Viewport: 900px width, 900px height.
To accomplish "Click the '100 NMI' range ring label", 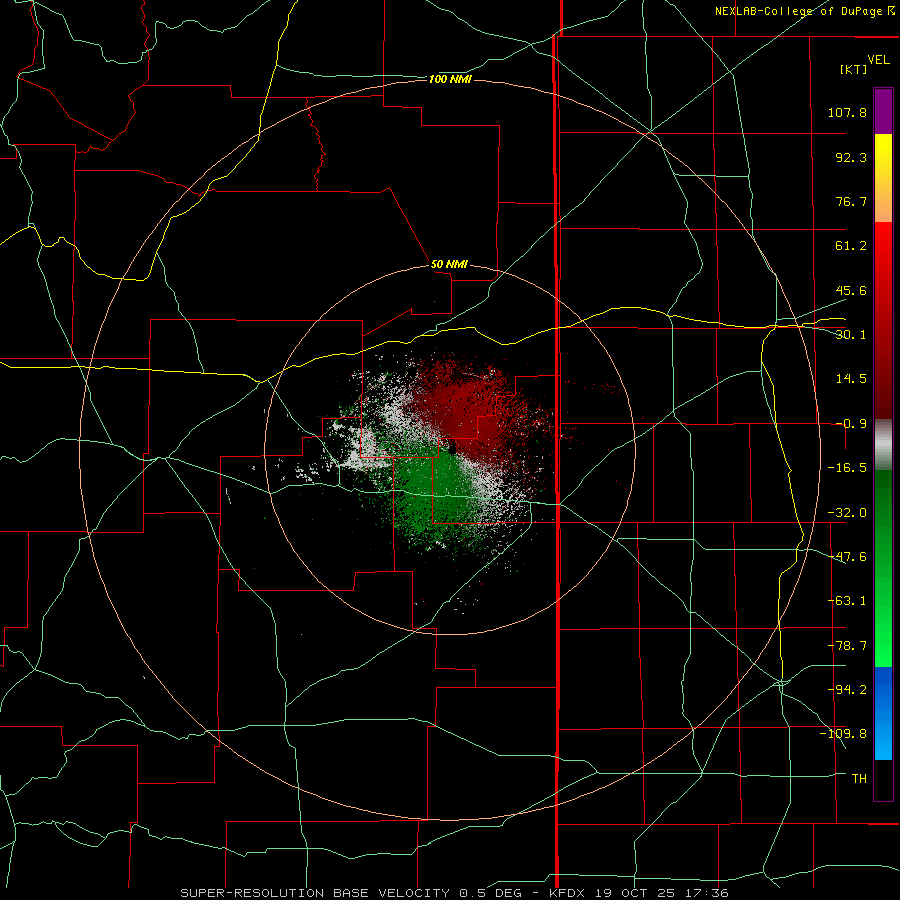I will tap(450, 79).
